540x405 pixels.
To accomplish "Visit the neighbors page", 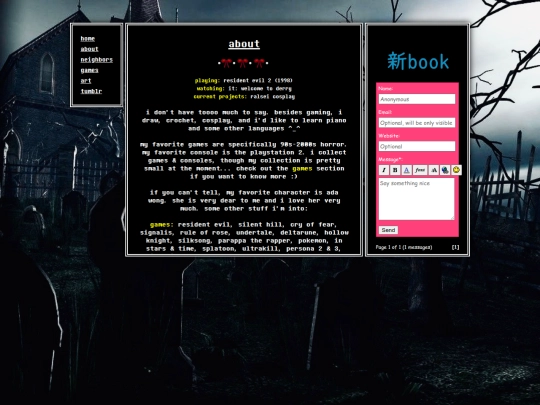I will 96,60.
